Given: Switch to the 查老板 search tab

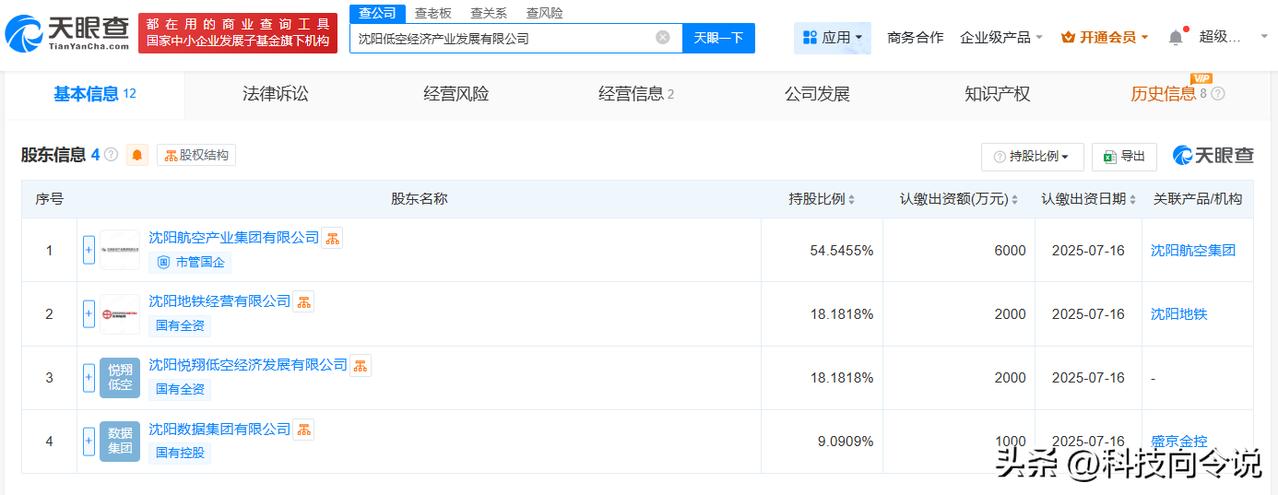Looking at the screenshot, I should pos(433,13).
